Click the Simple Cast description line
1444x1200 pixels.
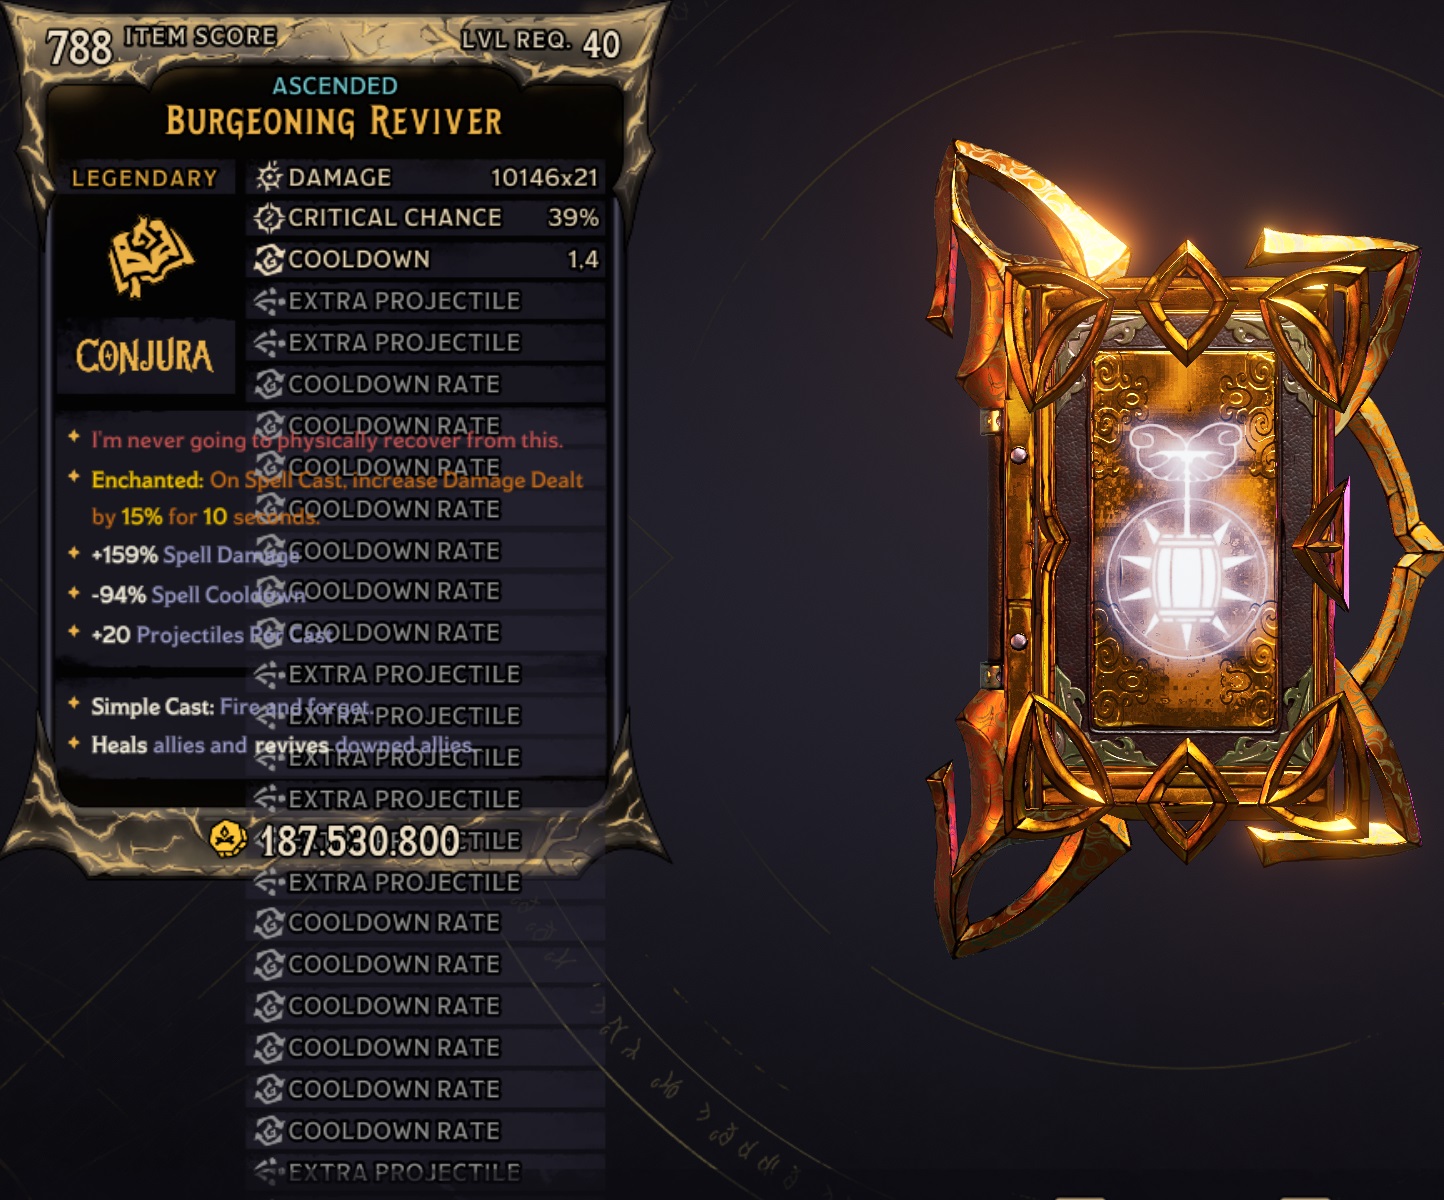[231, 707]
